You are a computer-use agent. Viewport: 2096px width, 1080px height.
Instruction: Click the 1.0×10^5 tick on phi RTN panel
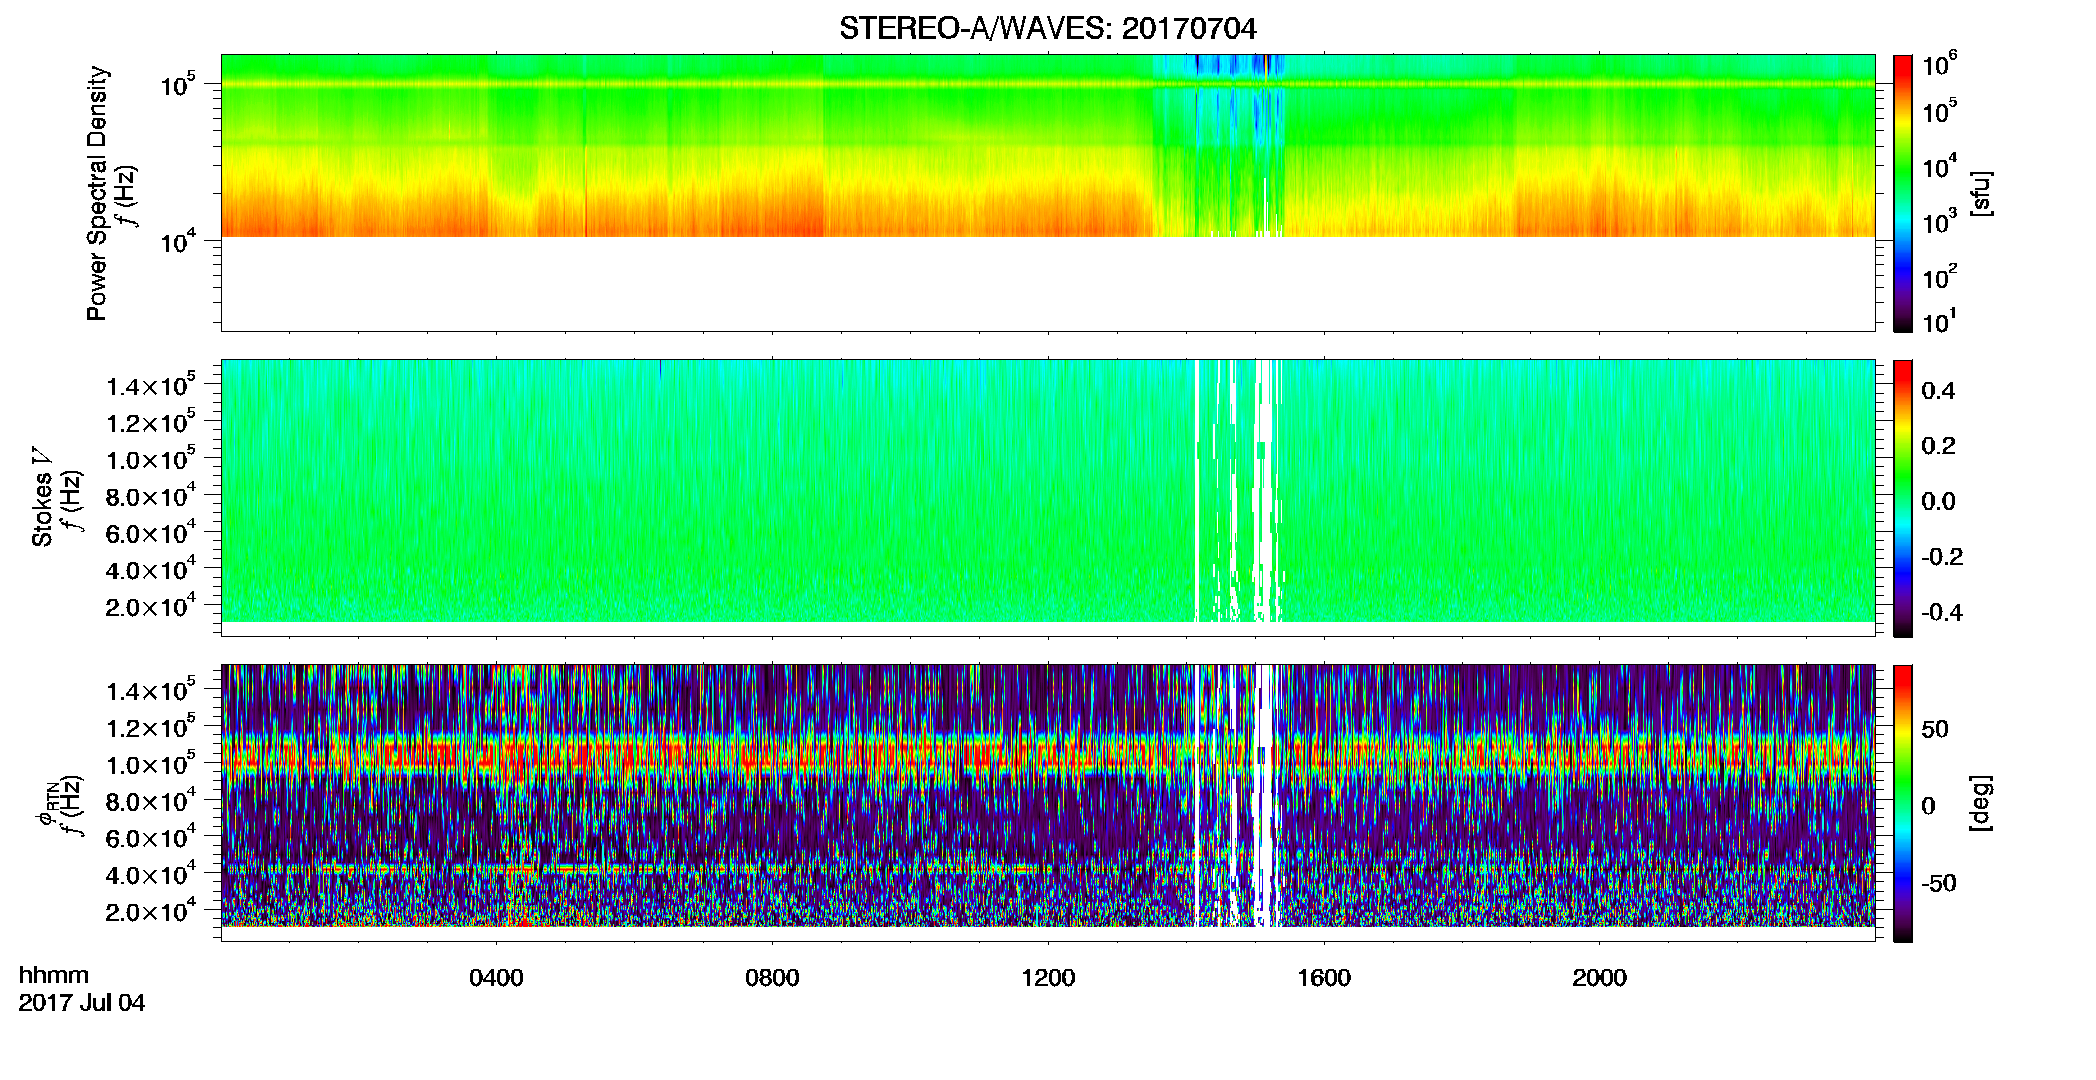click(151, 764)
